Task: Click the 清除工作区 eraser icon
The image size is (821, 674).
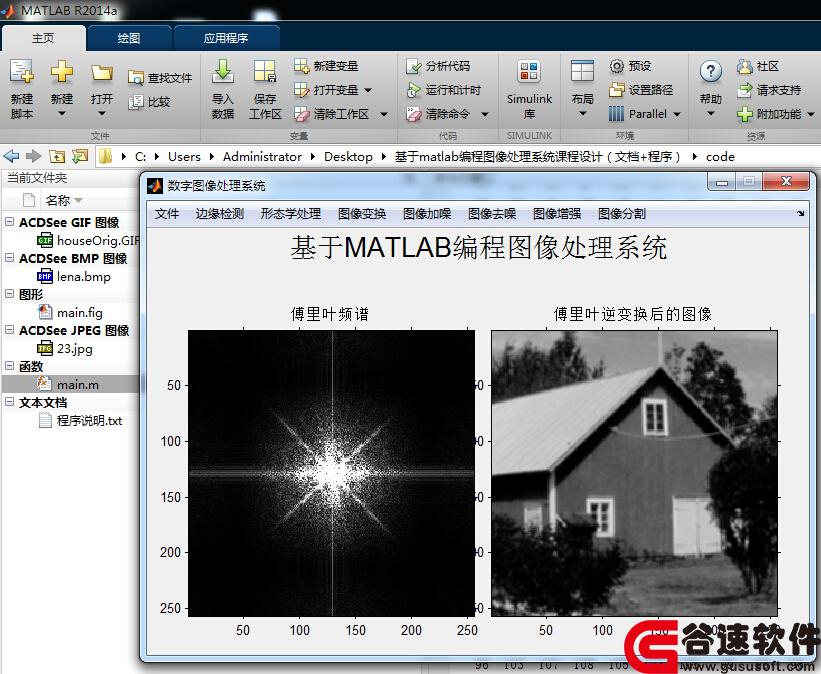Action: click(x=302, y=114)
